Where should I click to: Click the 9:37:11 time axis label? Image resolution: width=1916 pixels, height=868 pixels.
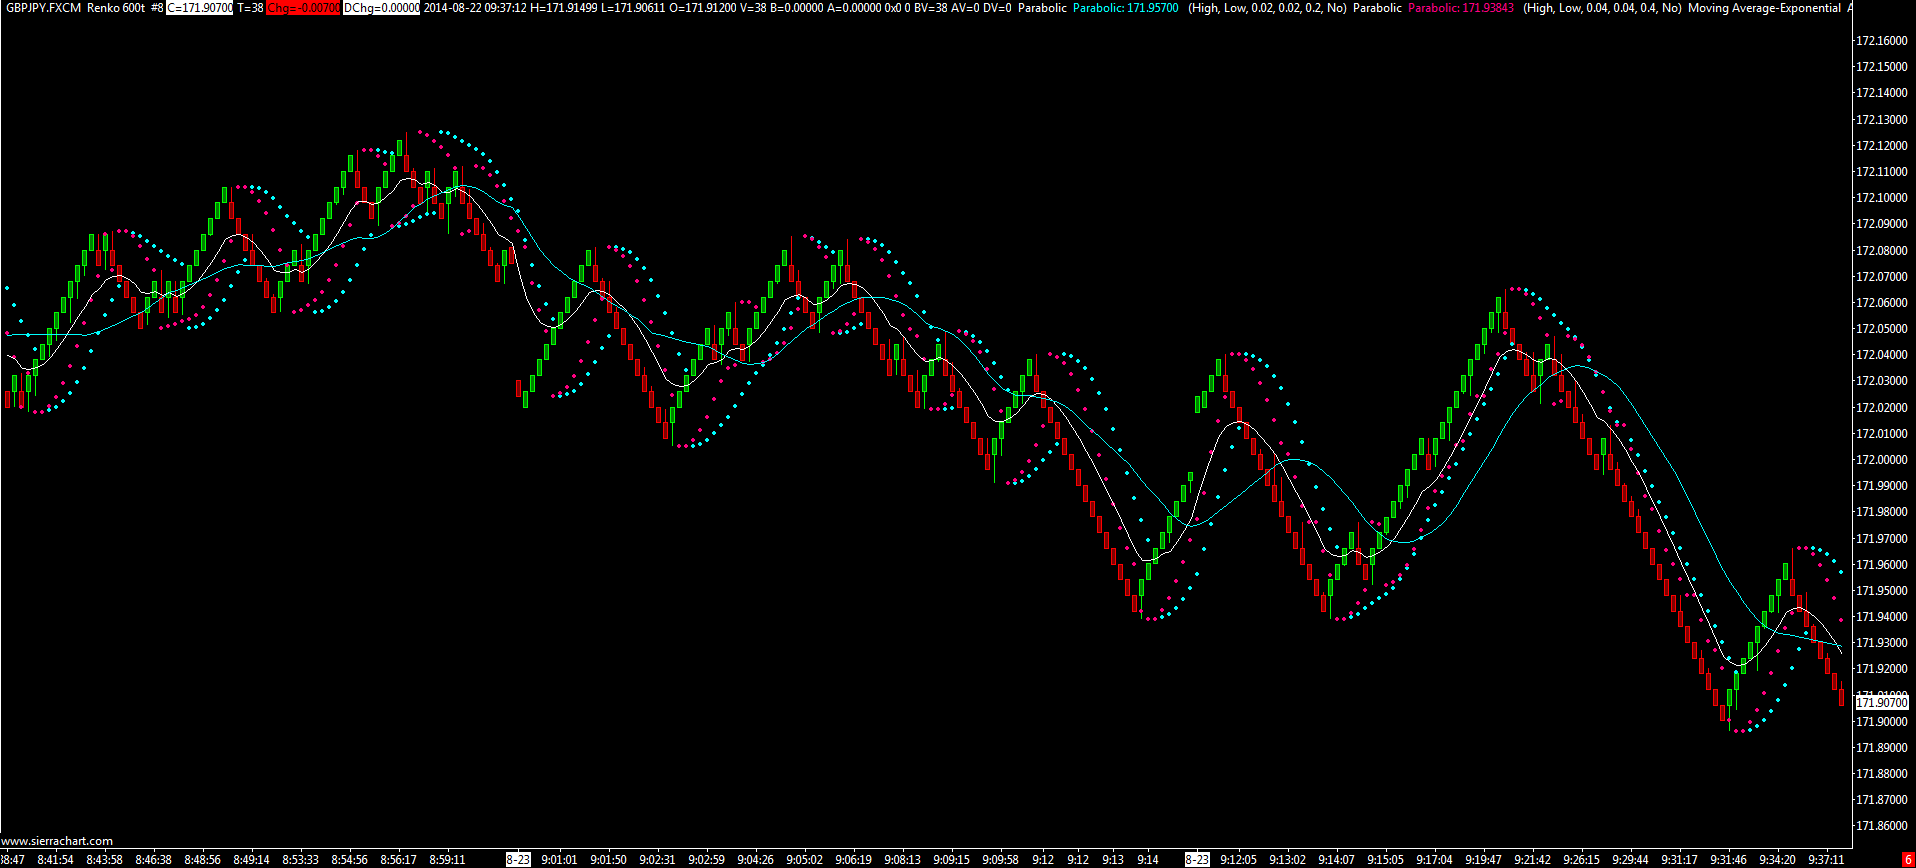(x=1827, y=860)
